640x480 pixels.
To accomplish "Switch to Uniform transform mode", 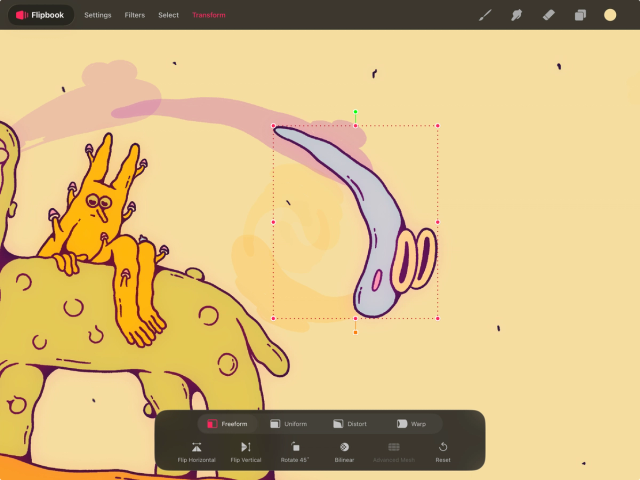I will pyautogui.click(x=288, y=424).
